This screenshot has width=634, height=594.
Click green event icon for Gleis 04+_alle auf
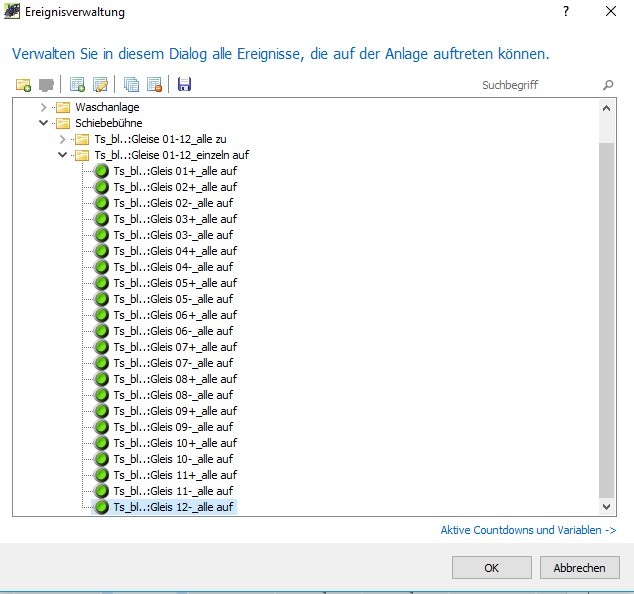pyautogui.click(x=101, y=251)
